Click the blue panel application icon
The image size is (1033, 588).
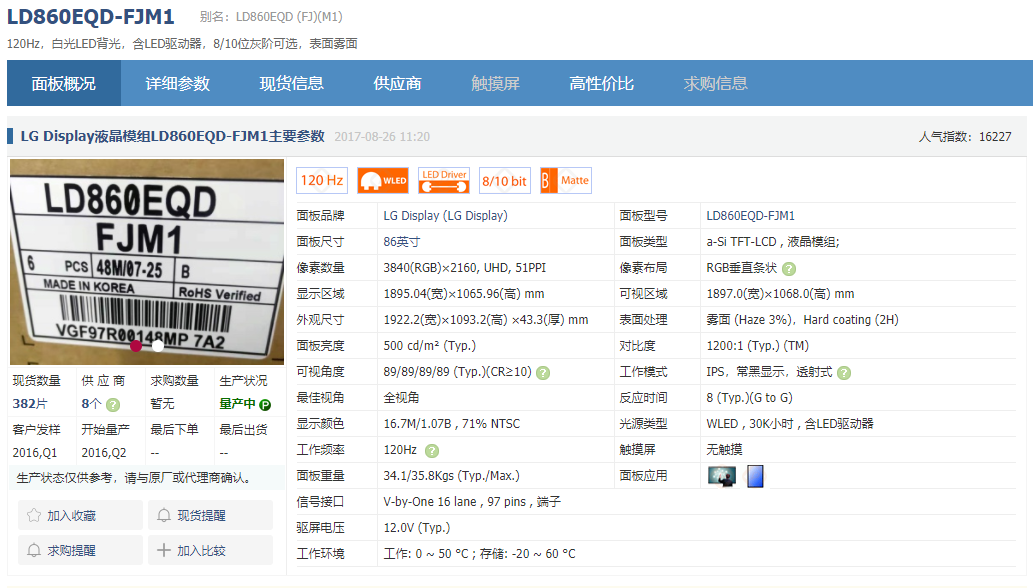coord(755,476)
